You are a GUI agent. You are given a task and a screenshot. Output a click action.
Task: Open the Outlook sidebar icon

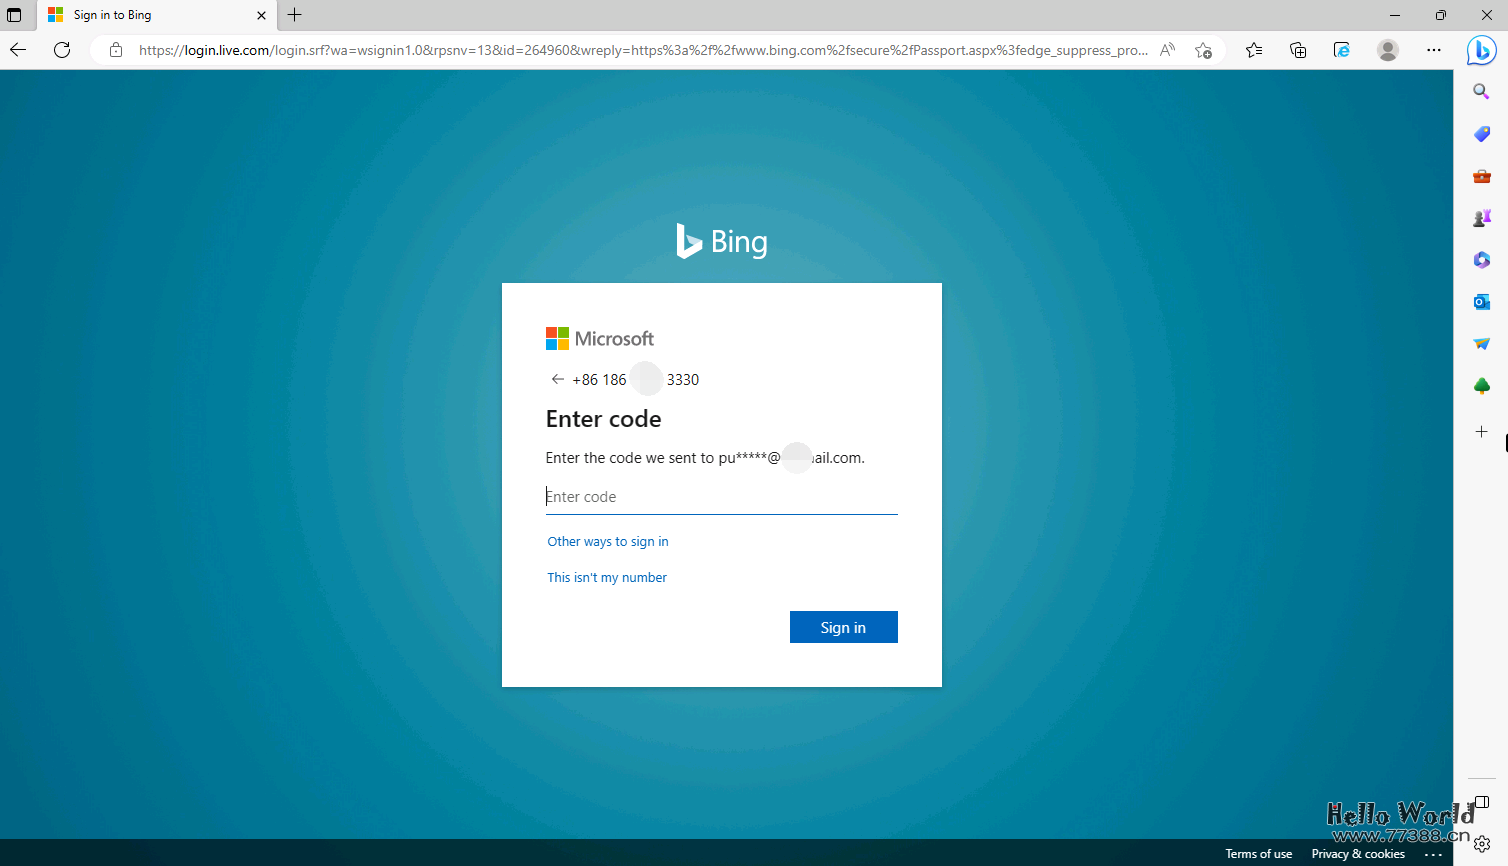1481,302
